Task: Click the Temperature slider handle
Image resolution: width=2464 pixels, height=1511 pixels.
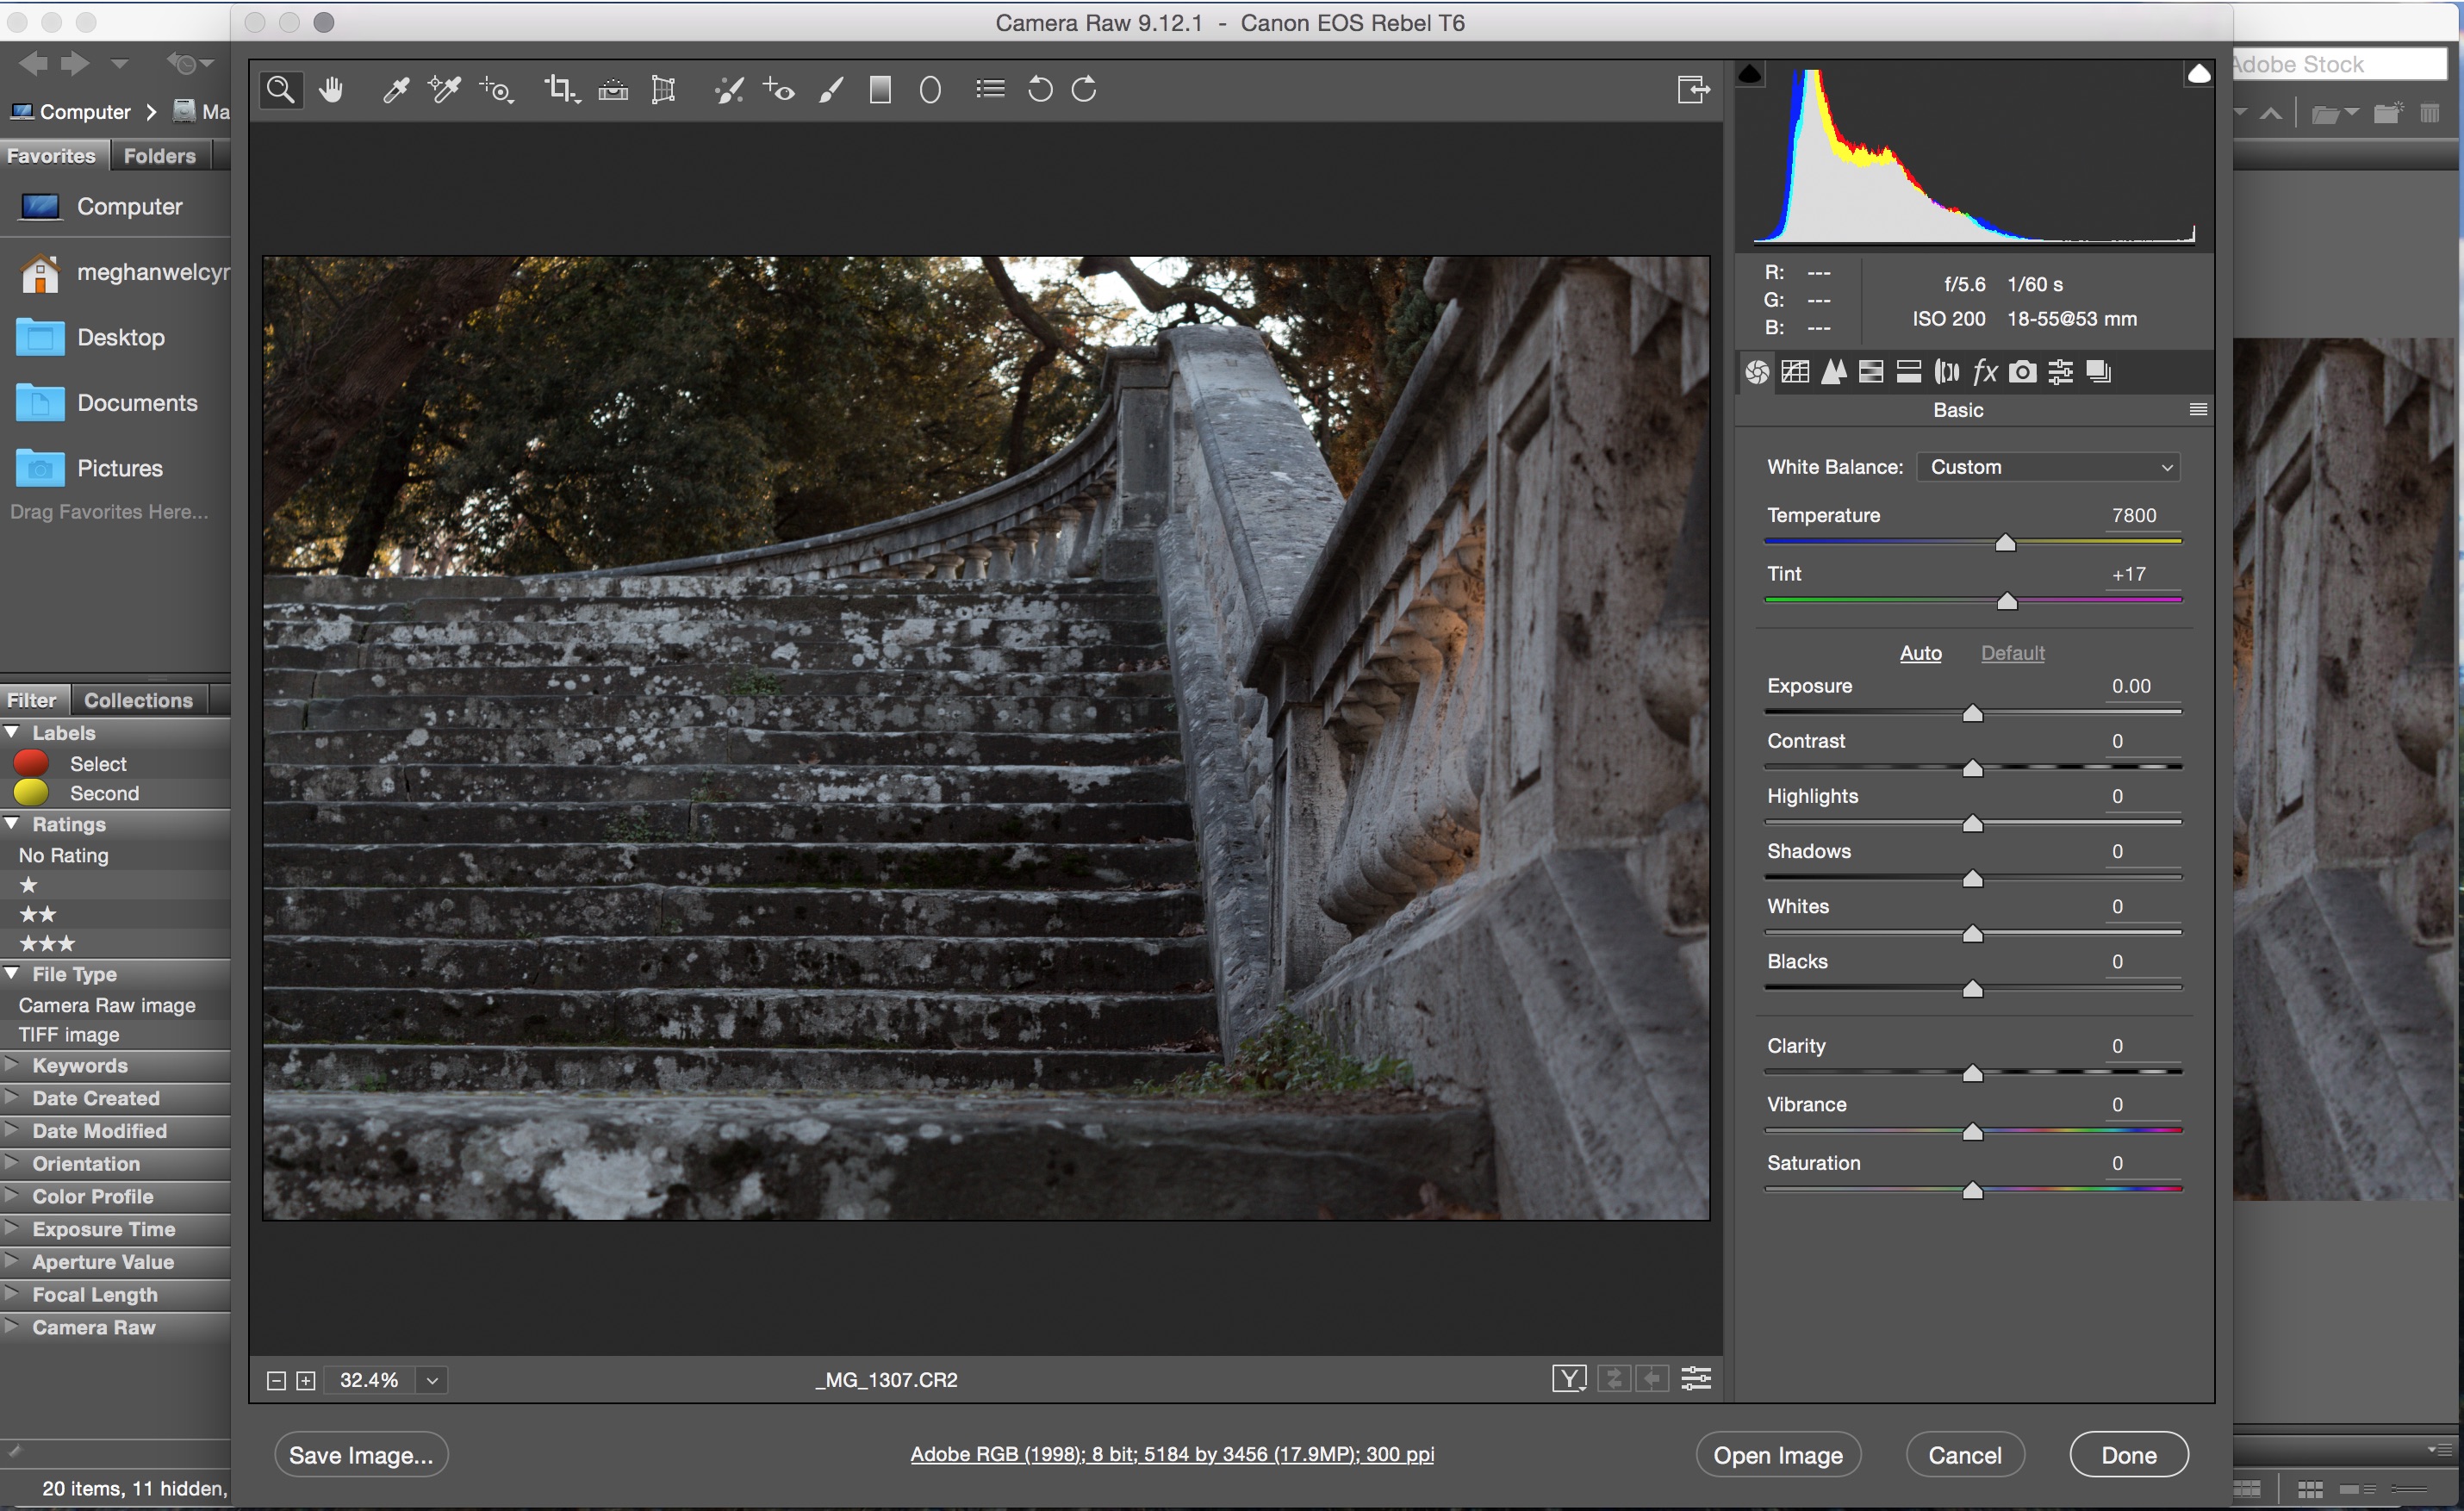Action: [x=2004, y=543]
